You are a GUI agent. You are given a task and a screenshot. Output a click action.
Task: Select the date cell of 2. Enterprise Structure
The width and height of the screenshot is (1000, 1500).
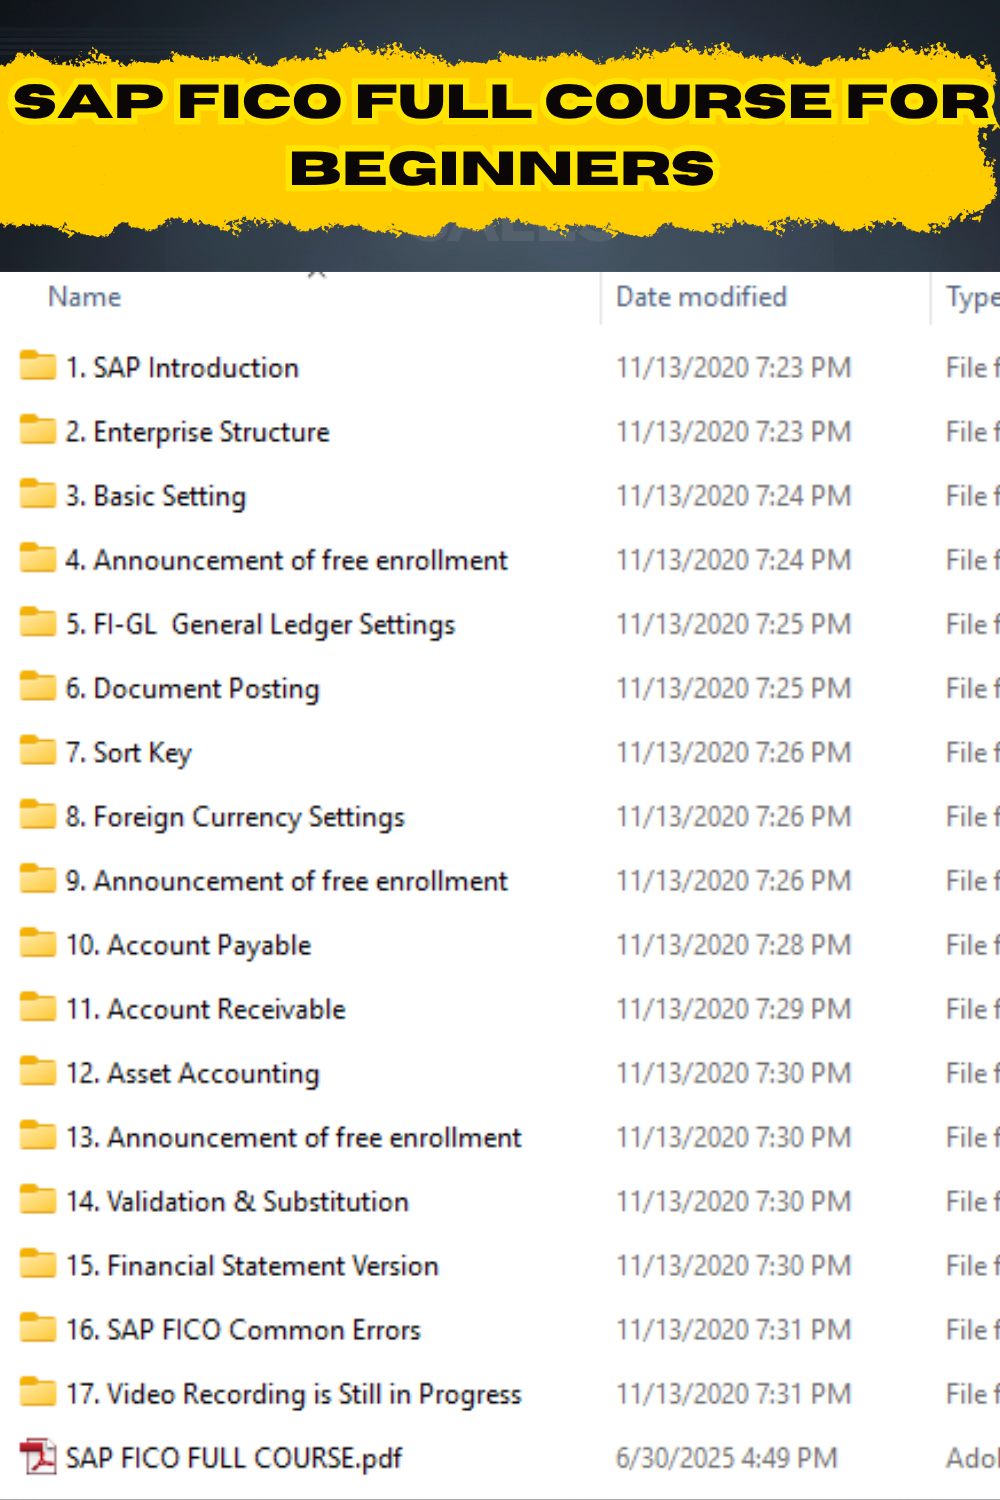pyautogui.click(x=734, y=432)
